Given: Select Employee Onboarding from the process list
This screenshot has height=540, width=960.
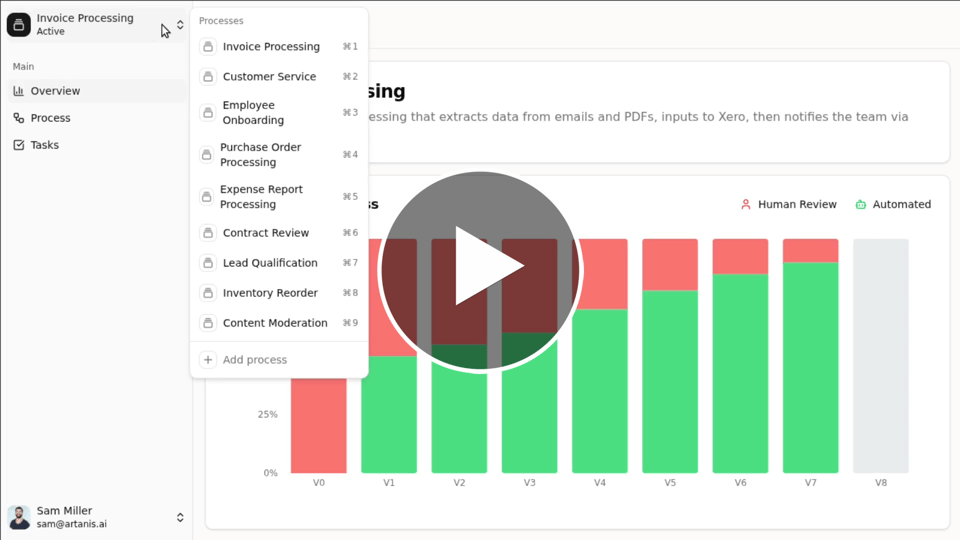Looking at the screenshot, I should tap(253, 112).
